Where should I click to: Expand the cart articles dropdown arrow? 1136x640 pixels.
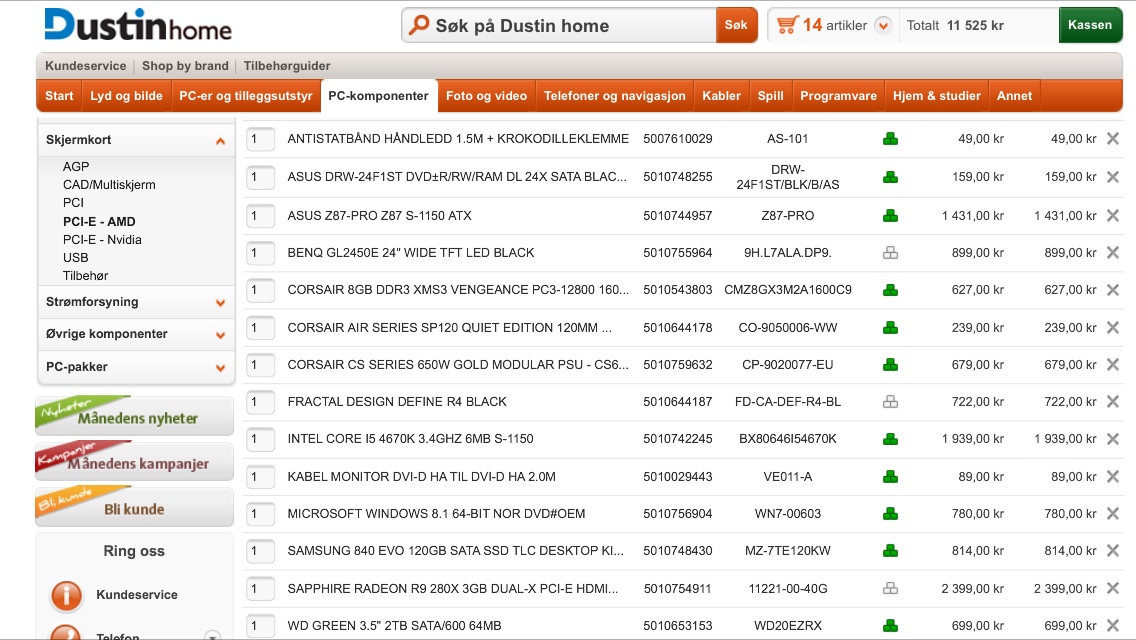coord(882,25)
